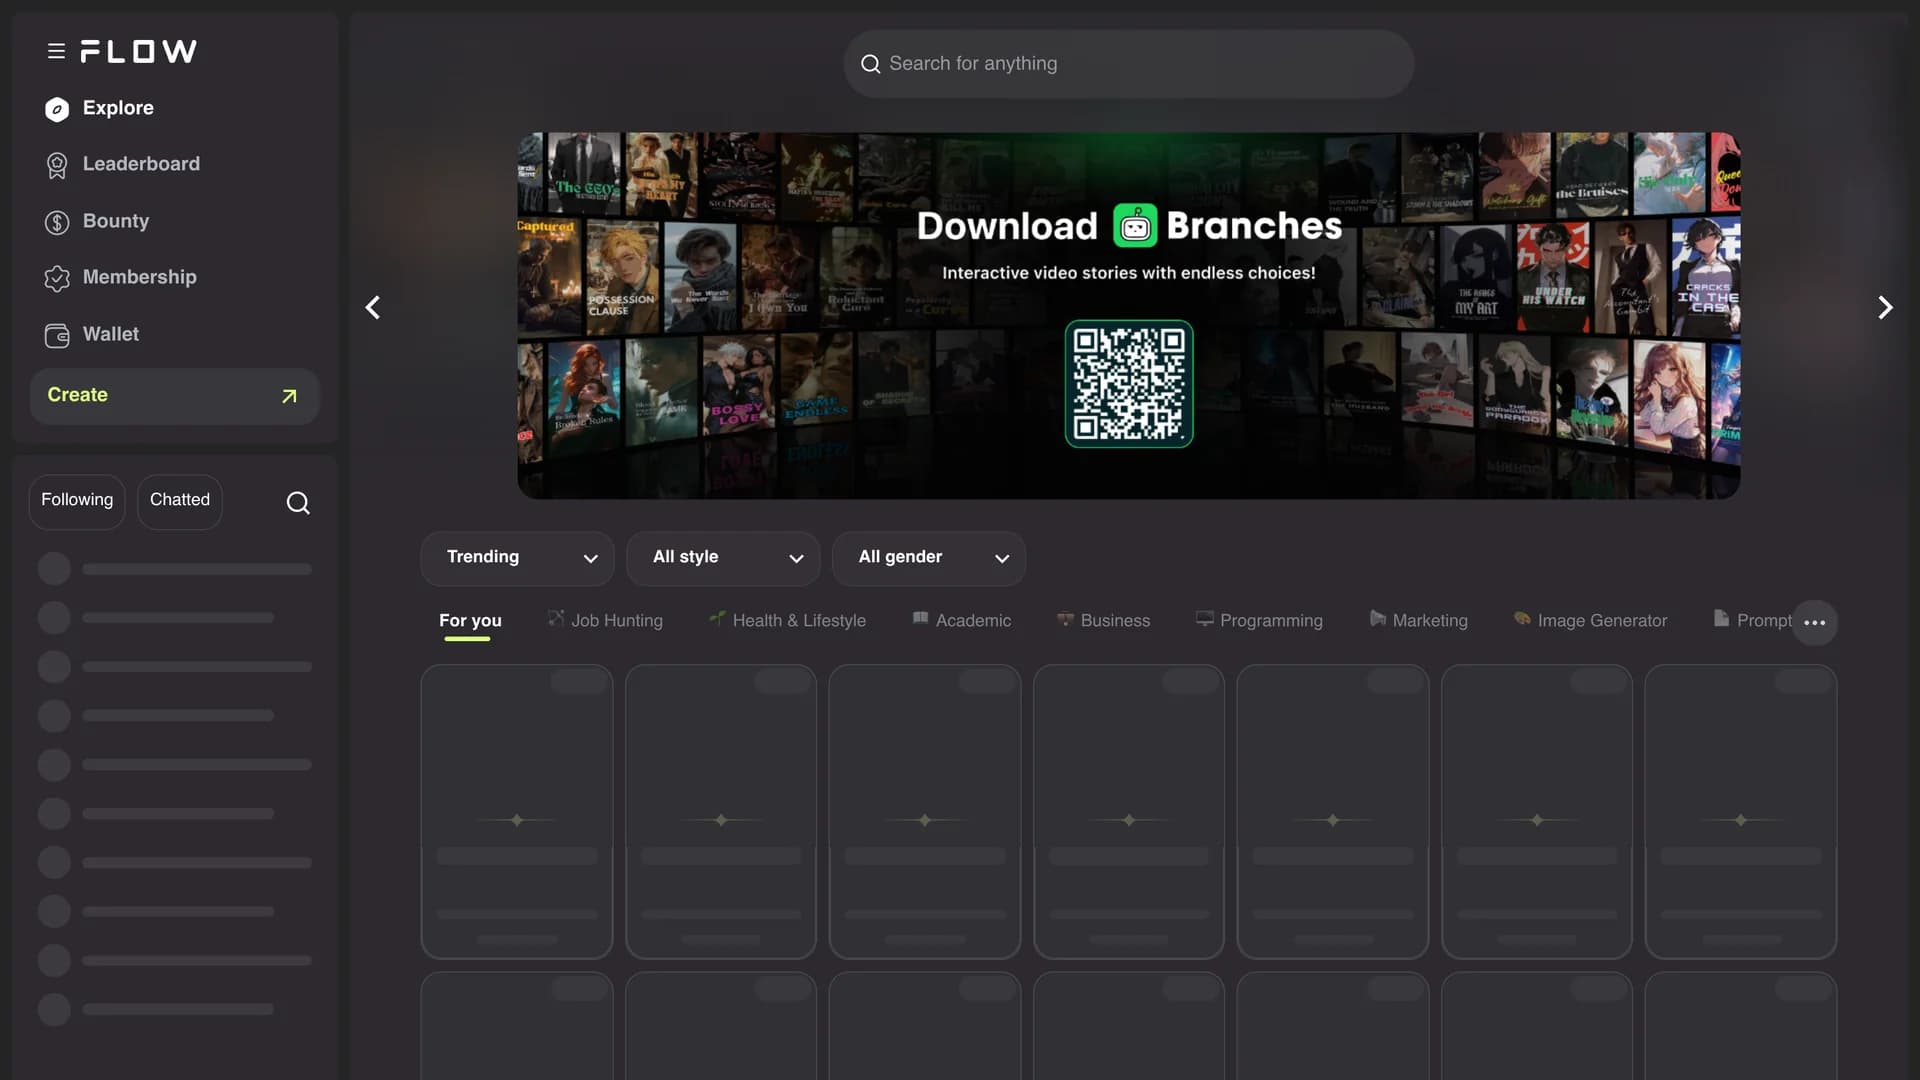
Task: Show more categories with the ellipsis button
Action: tap(1814, 622)
